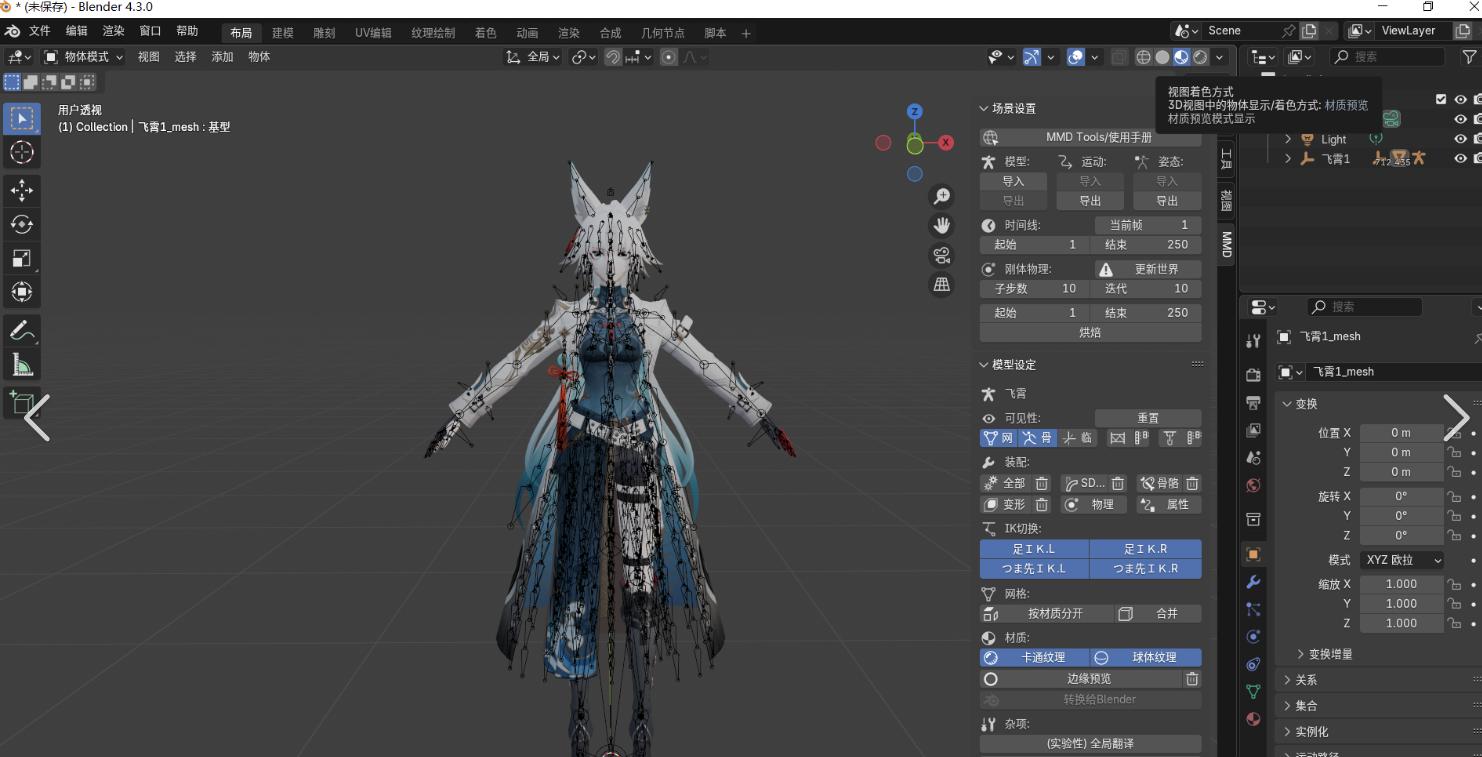Click the zoom magnifier viewport icon
The image size is (1482, 757).
point(941,197)
